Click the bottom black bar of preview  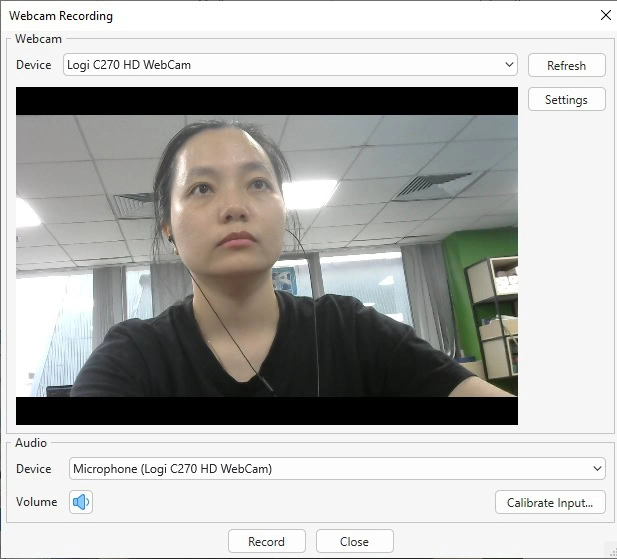266,411
